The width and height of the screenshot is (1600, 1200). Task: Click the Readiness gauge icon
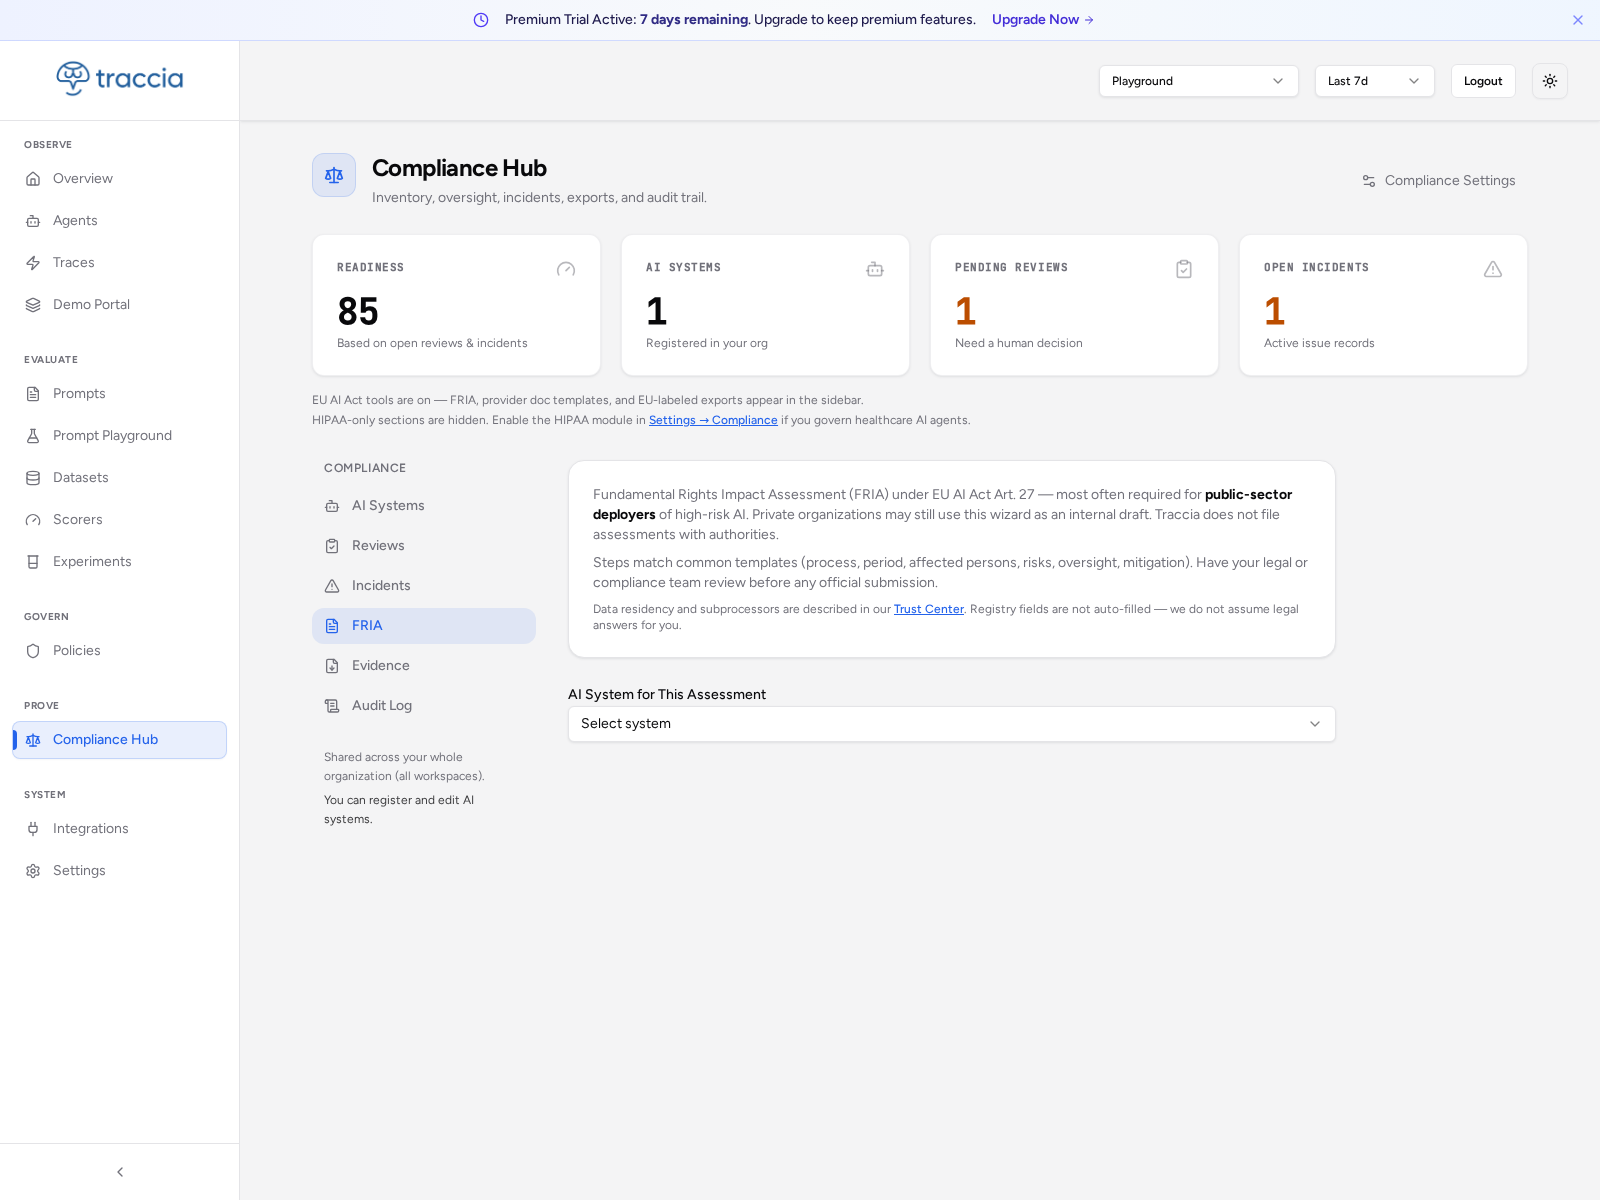tap(566, 269)
